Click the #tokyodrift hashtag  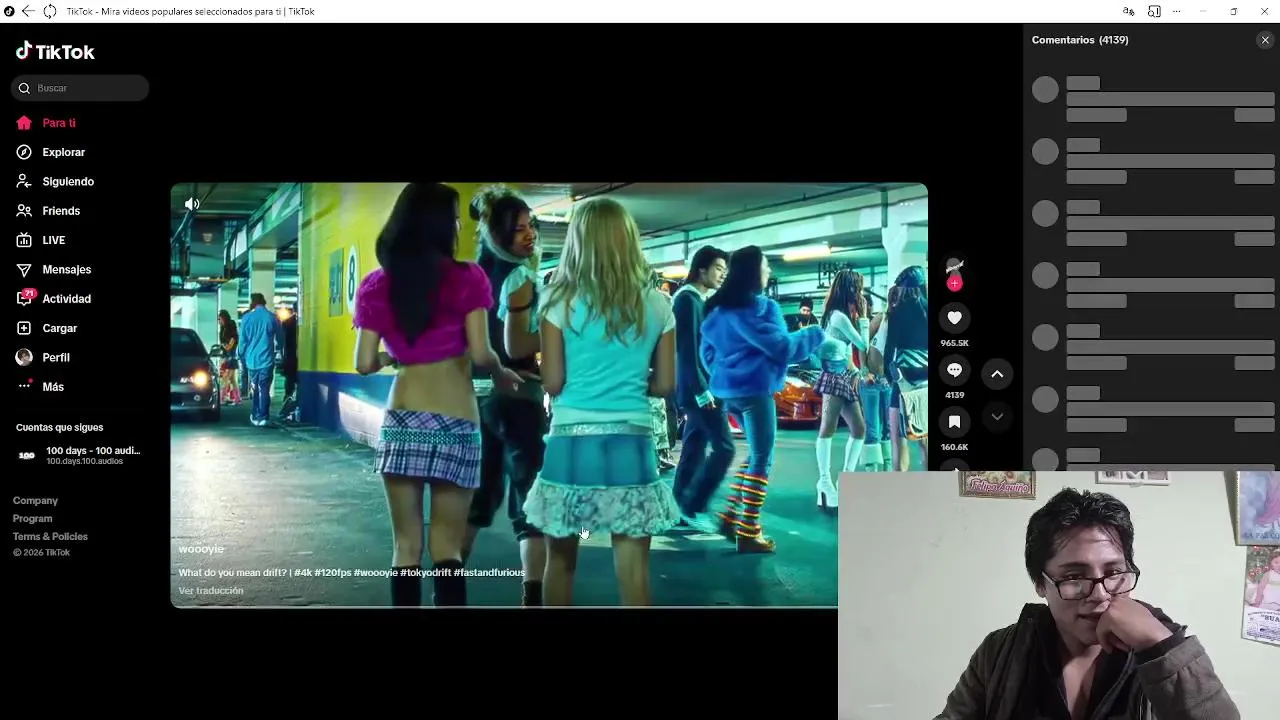(425, 573)
